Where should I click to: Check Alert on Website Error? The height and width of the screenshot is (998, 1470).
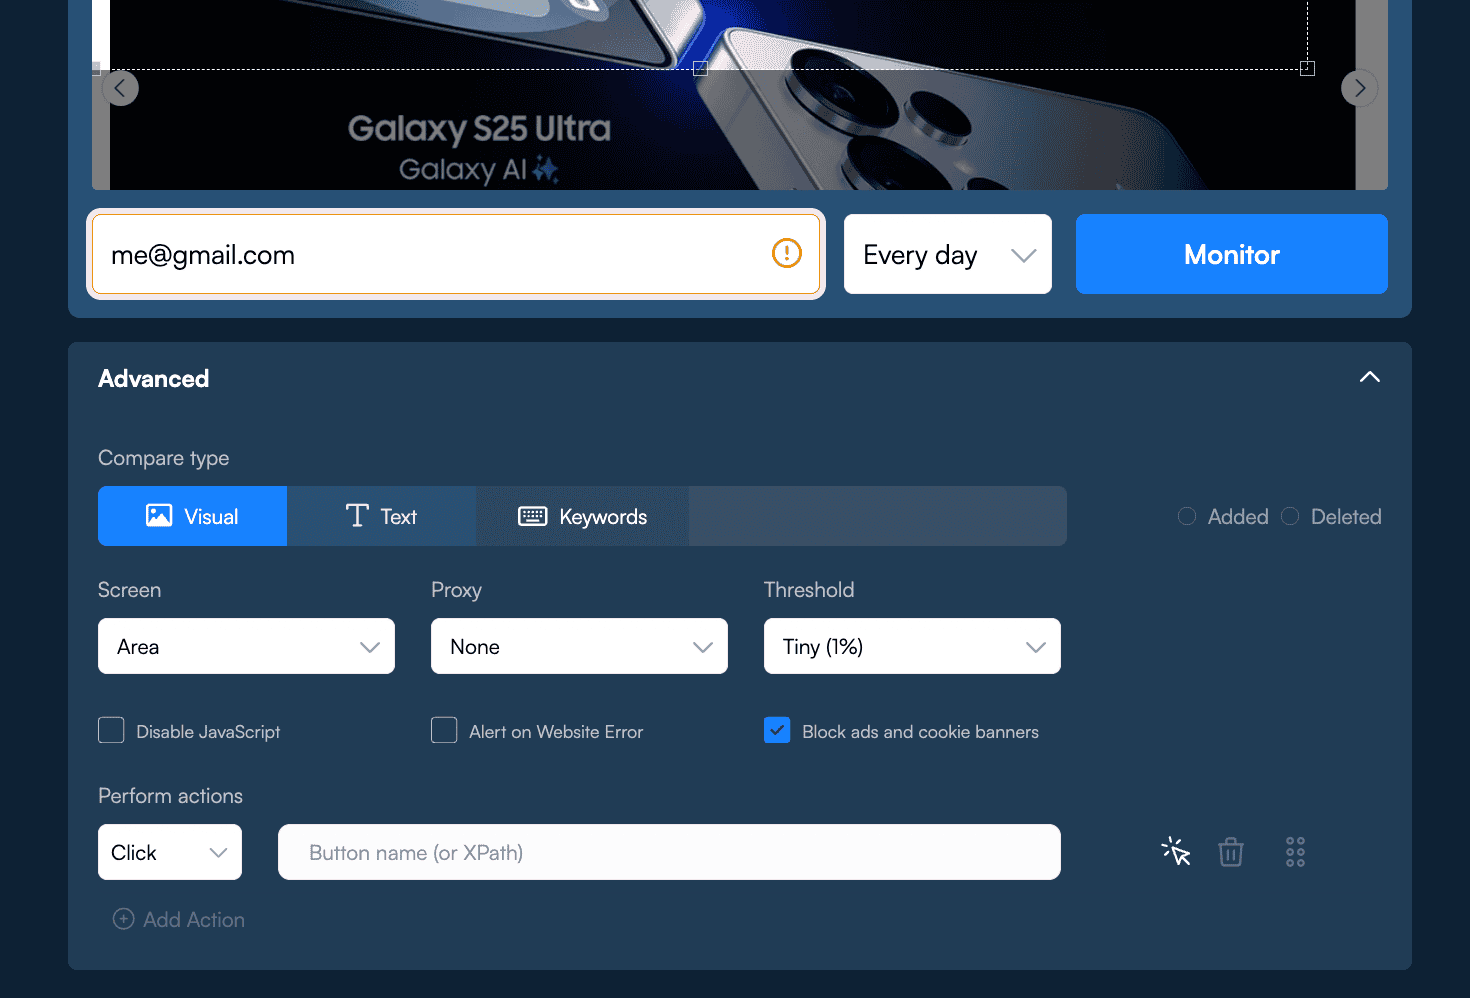coord(444,730)
